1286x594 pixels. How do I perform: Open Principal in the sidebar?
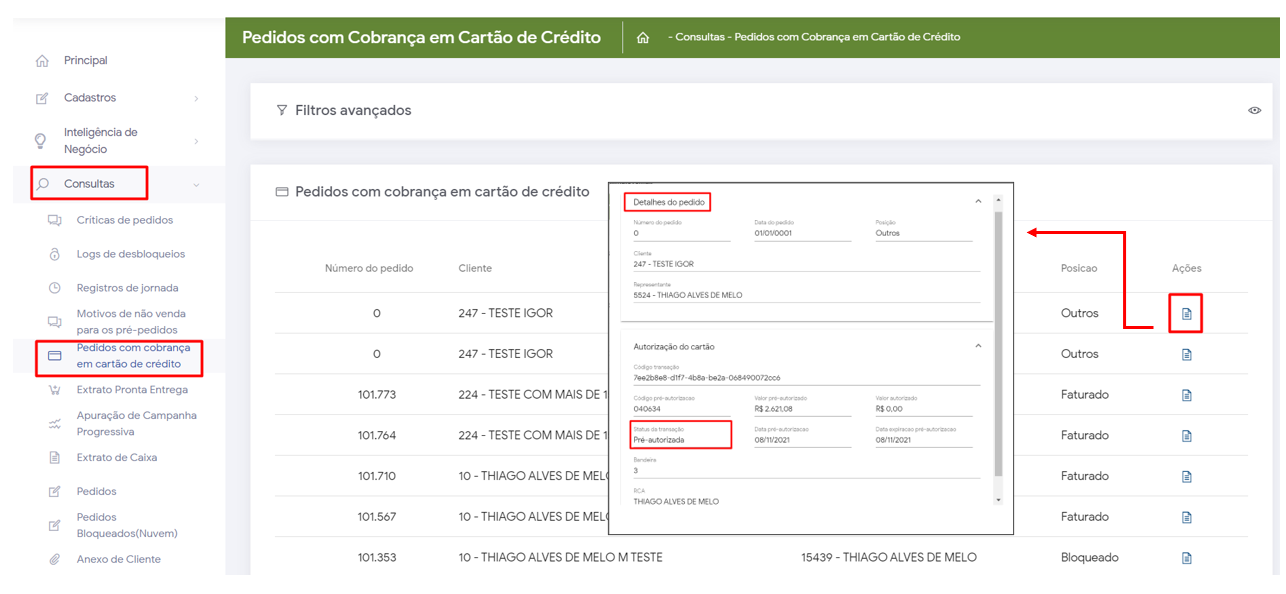click(x=85, y=61)
